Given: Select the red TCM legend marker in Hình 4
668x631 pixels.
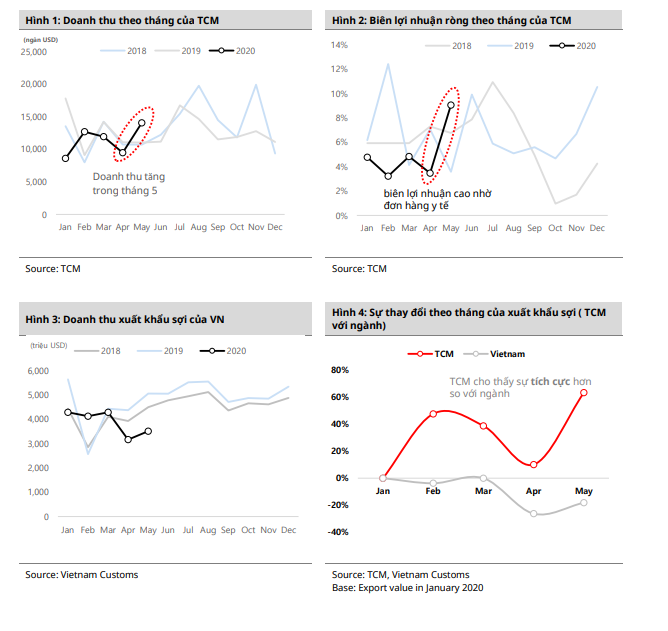Looking at the screenshot, I should click(x=421, y=354).
